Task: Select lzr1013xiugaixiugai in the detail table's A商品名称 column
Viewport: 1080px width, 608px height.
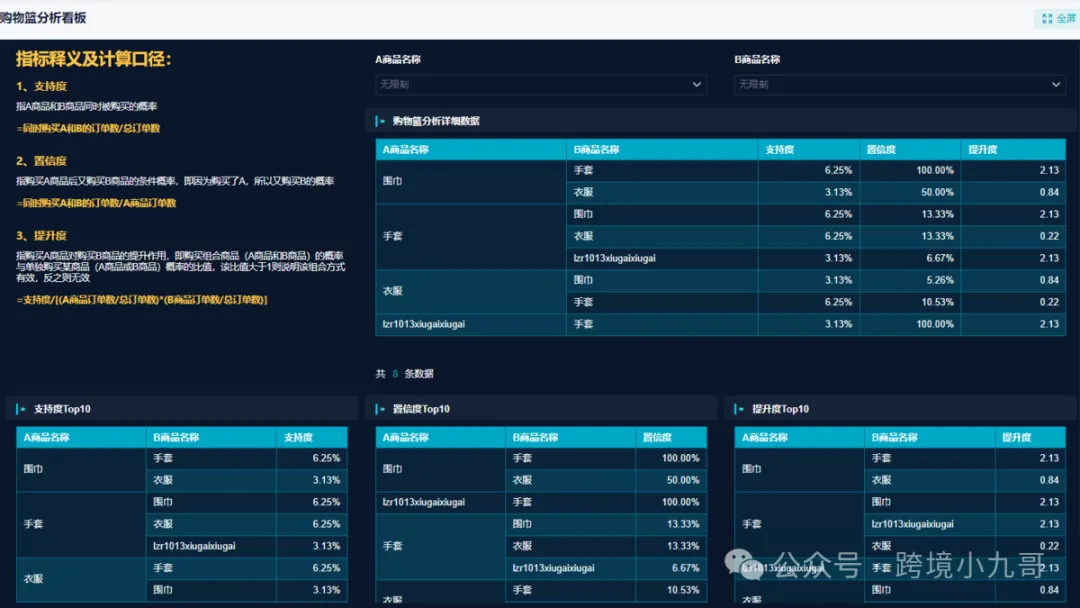Action: 424,325
